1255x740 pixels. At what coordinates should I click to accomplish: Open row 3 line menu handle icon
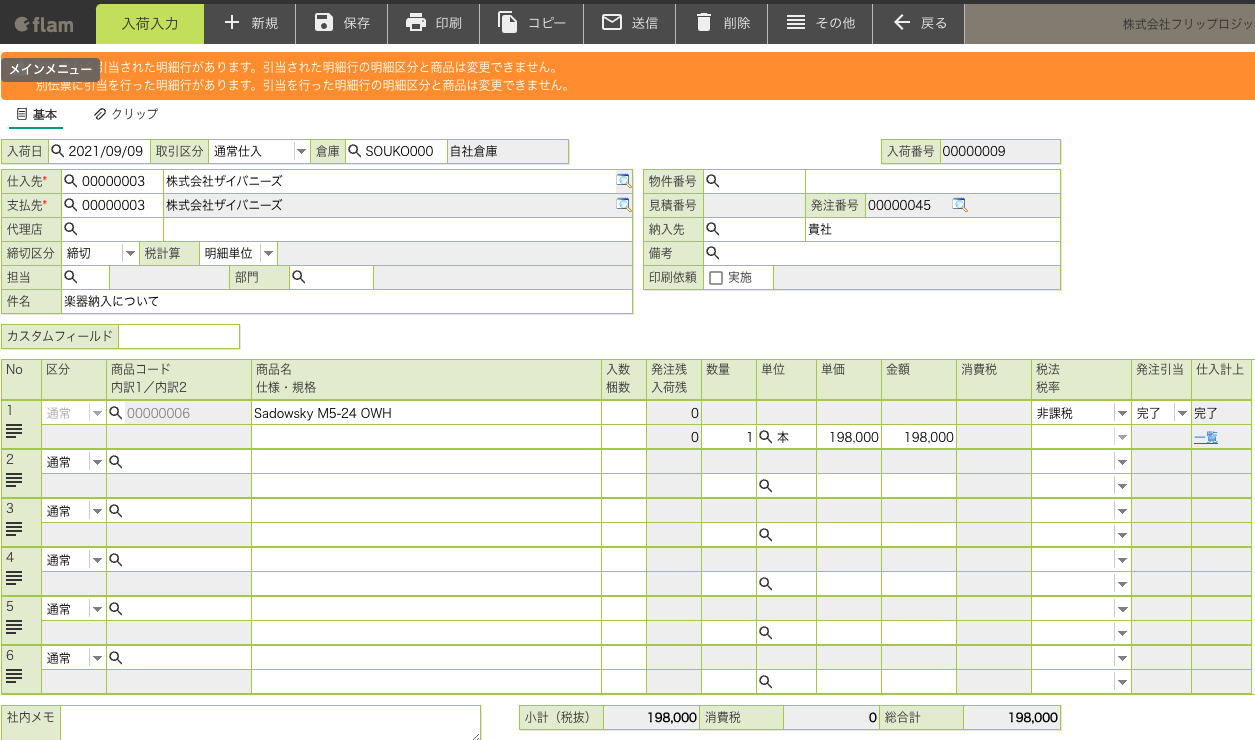(14, 529)
